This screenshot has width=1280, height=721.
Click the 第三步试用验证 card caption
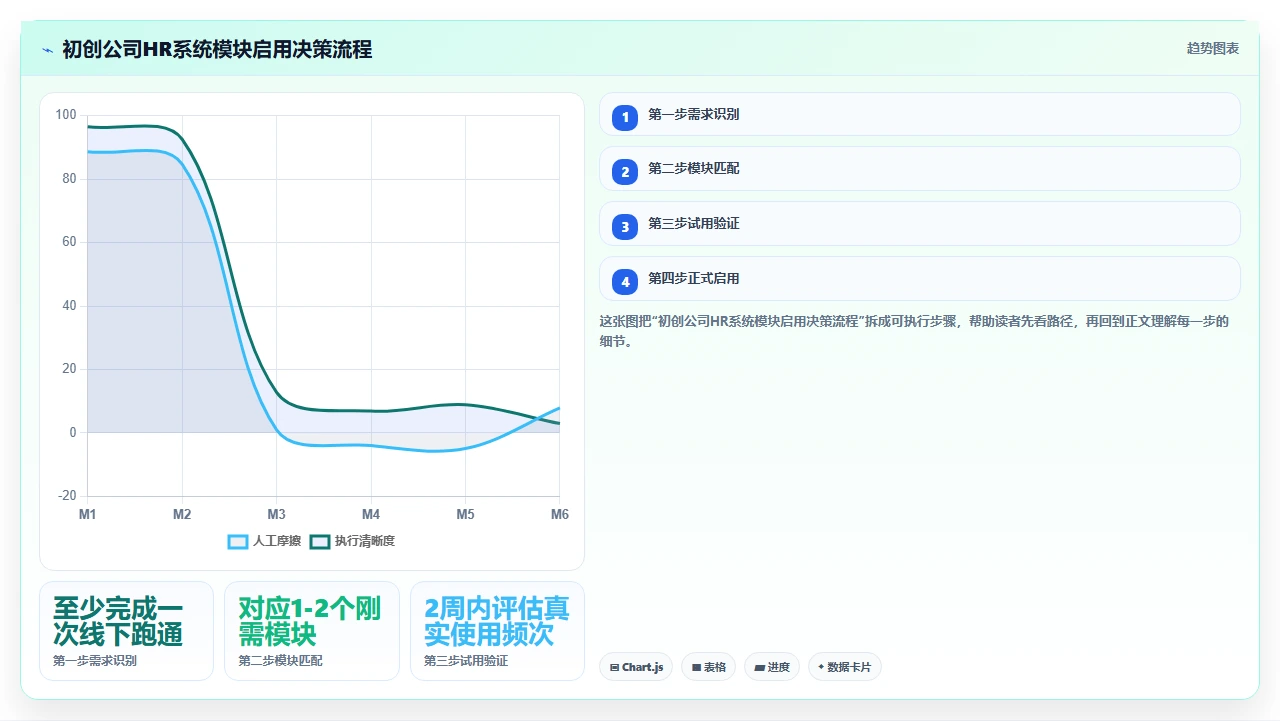[x=466, y=661]
